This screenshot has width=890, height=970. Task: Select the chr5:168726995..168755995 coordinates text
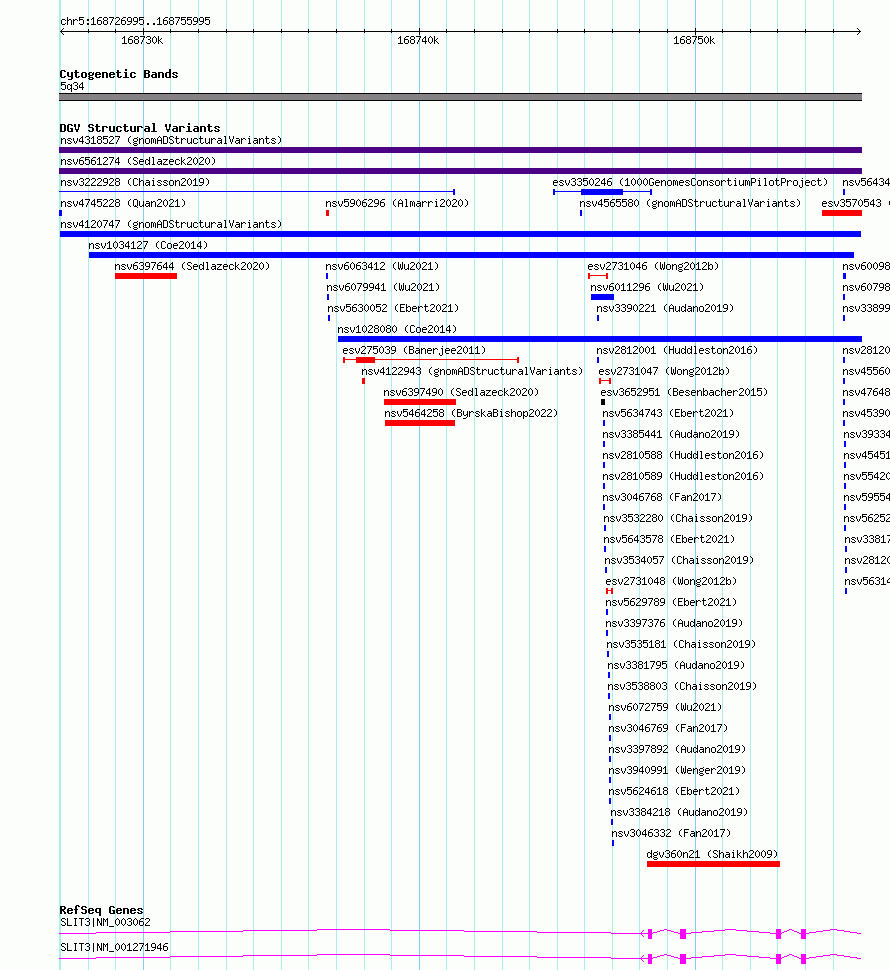(x=135, y=22)
